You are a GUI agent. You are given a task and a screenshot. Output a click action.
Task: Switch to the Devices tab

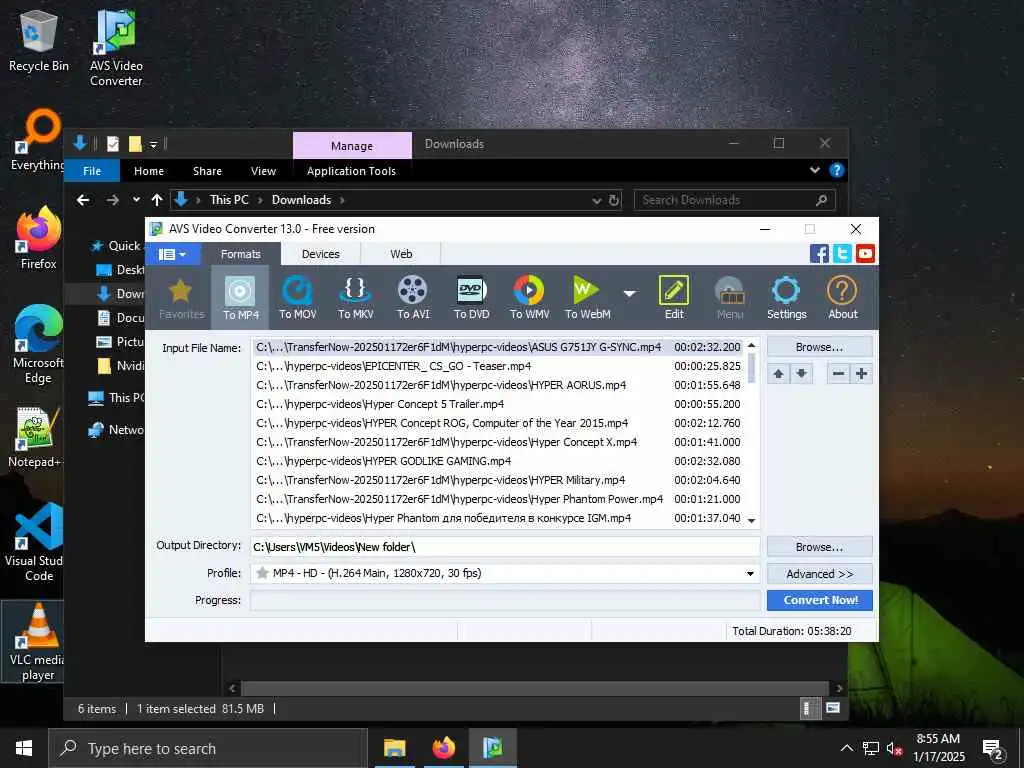(321, 254)
